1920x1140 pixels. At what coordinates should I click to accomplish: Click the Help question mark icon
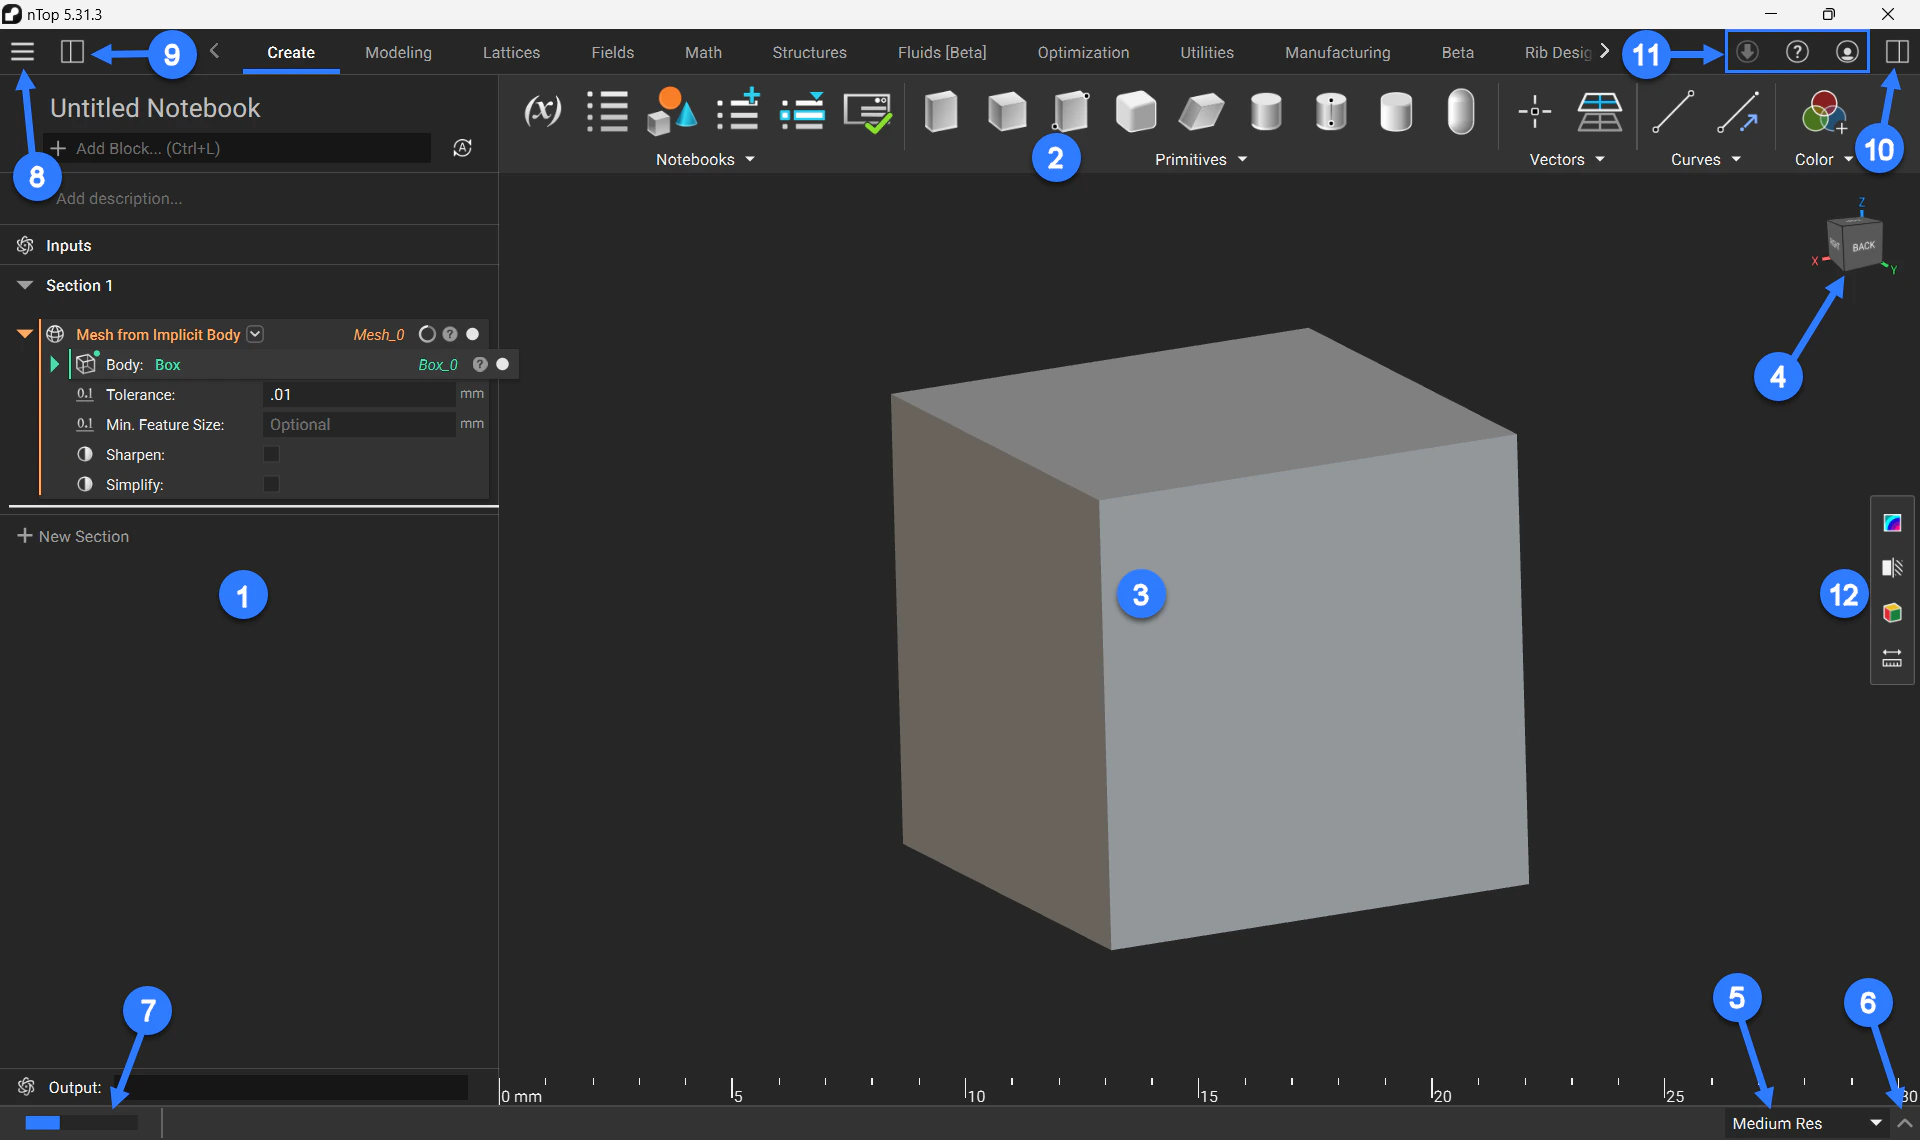pyautogui.click(x=1797, y=52)
